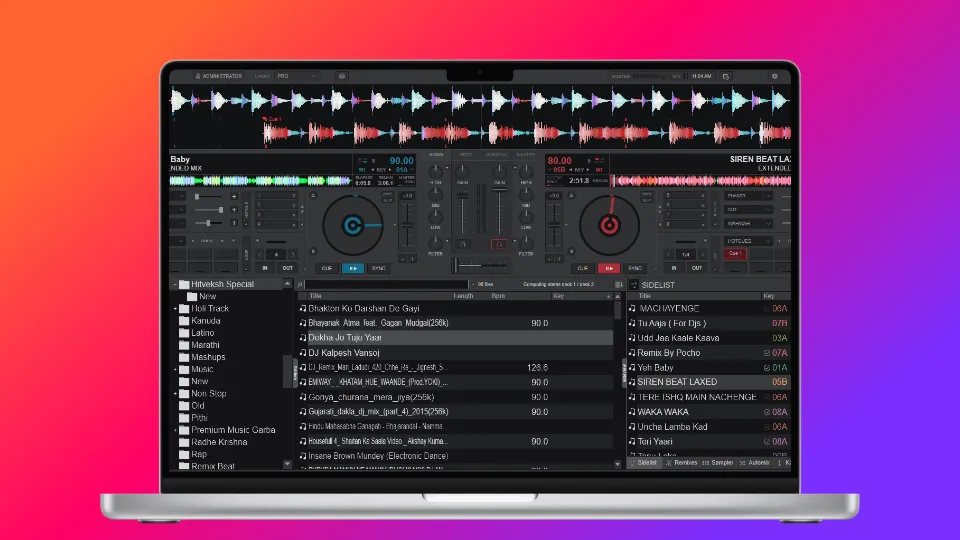This screenshot has height=540, width=960.
Task: Set loop OUT on the right deck
Action: tap(697, 268)
